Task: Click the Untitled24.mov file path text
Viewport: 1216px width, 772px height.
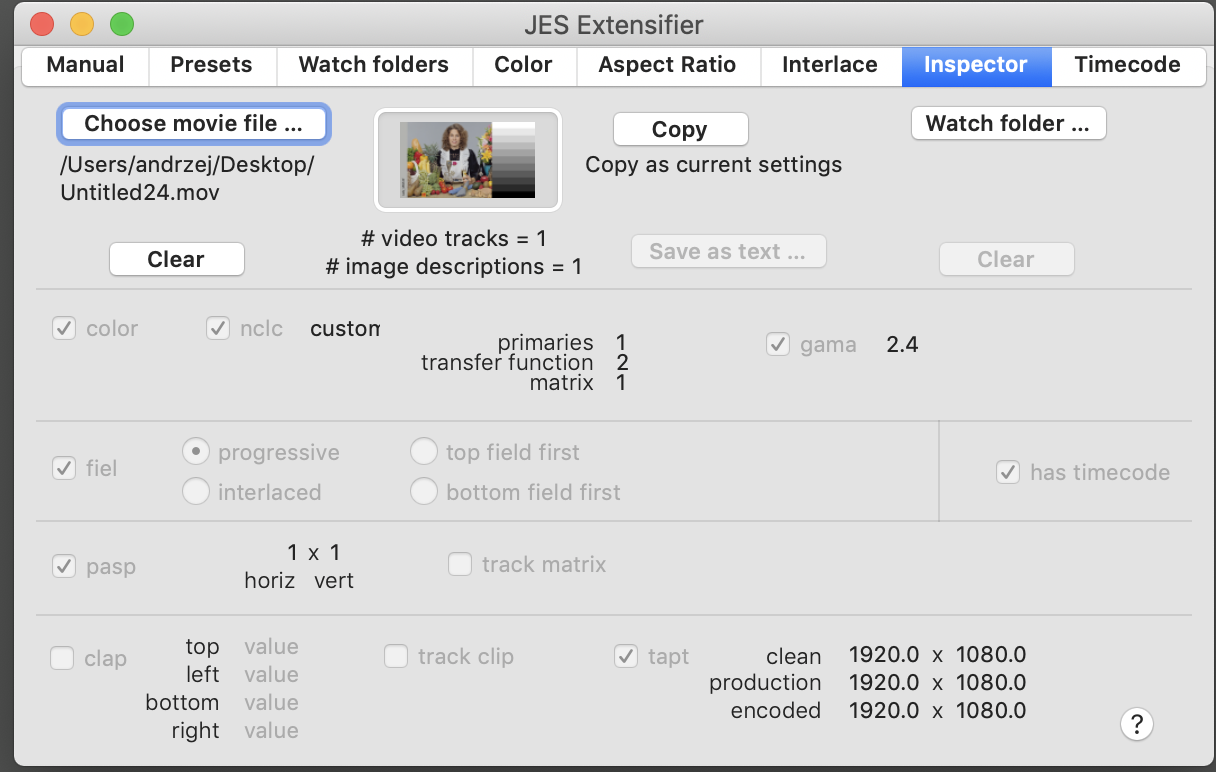Action: tap(188, 178)
